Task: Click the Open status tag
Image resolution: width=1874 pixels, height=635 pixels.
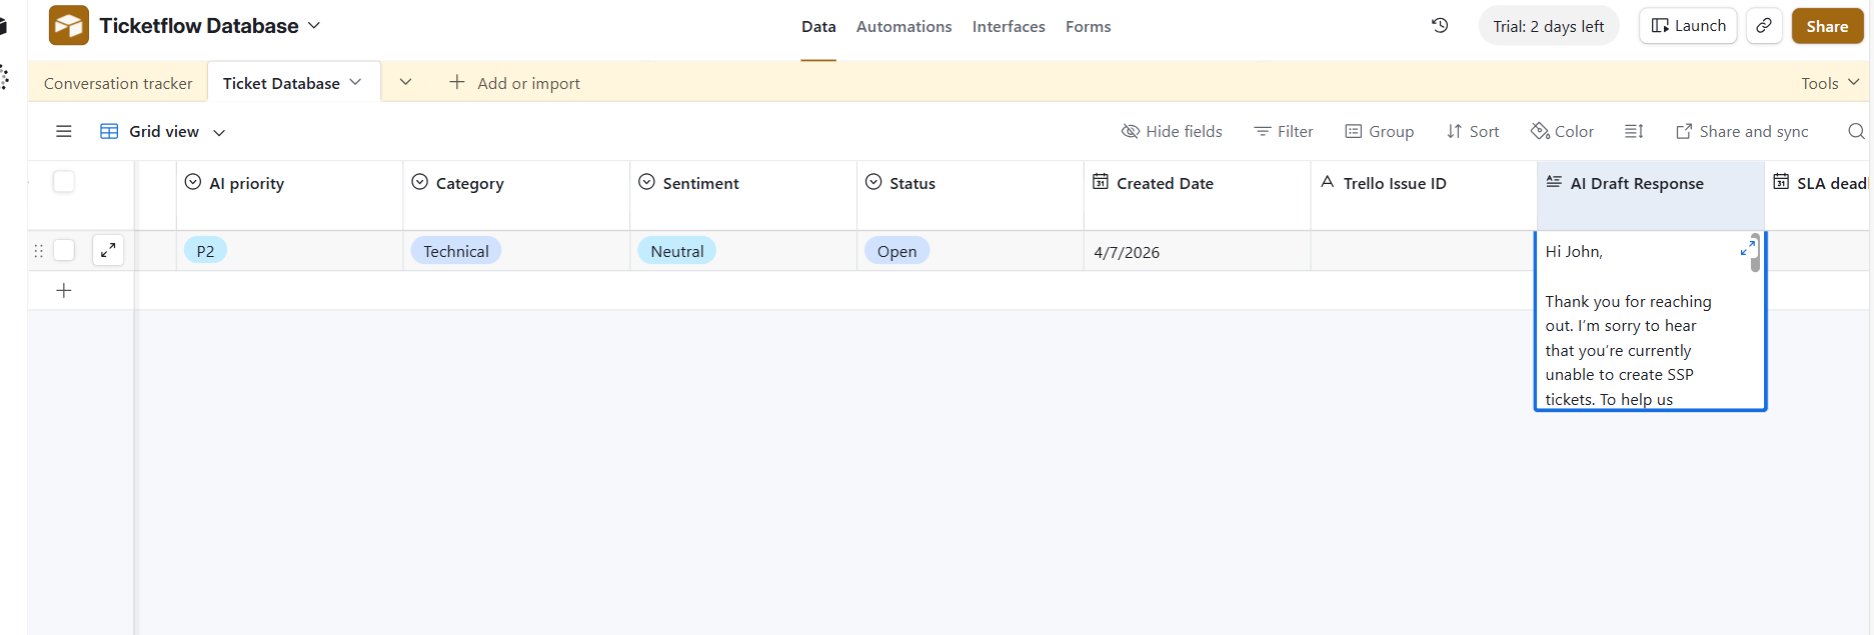Action: pyautogui.click(x=897, y=251)
